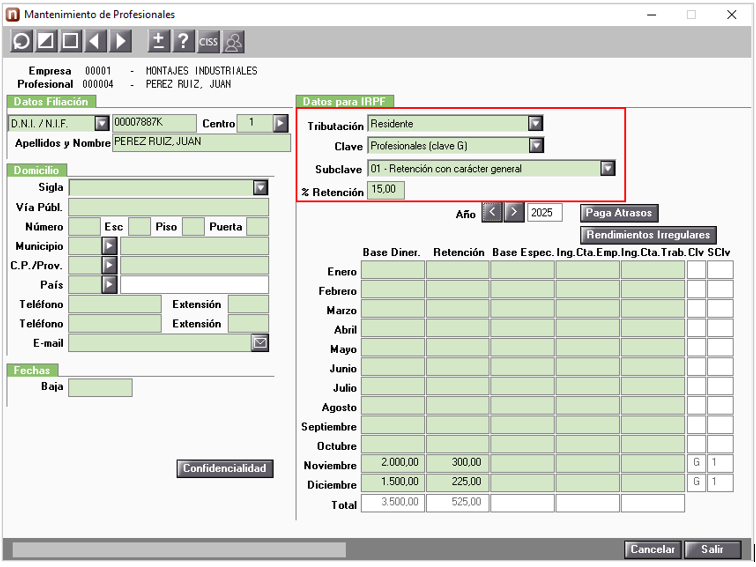Click Total Base Diner. value 3.500,00

(393, 503)
